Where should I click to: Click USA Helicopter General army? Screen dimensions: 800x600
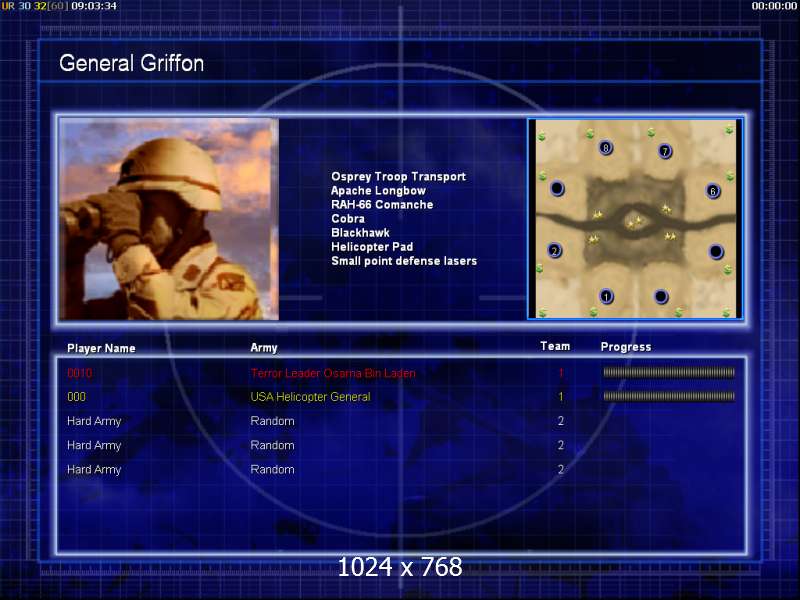pyautogui.click(x=310, y=397)
